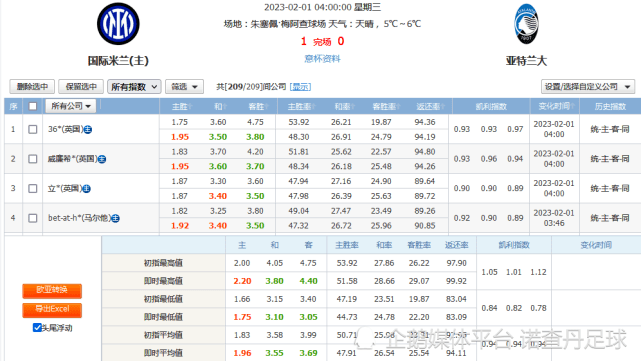Click the 删除选中 button
This screenshot has width=641, height=361.
[x=32, y=87]
